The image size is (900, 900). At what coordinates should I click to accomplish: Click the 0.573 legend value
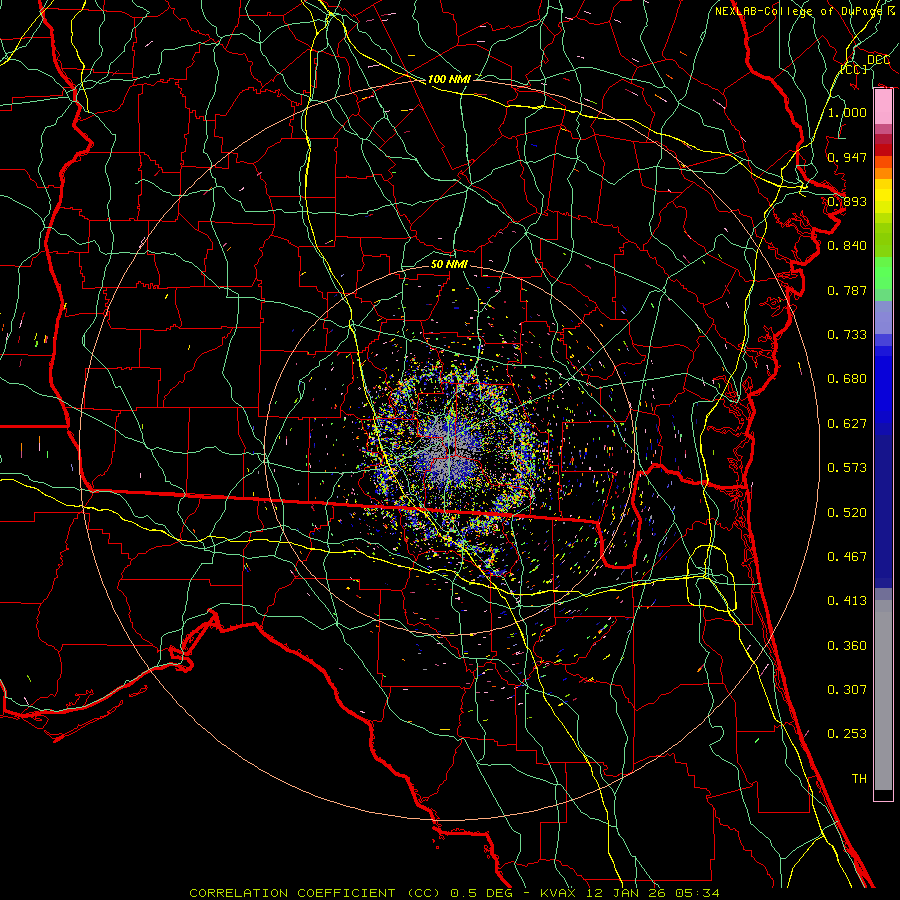[x=847, y=467]
